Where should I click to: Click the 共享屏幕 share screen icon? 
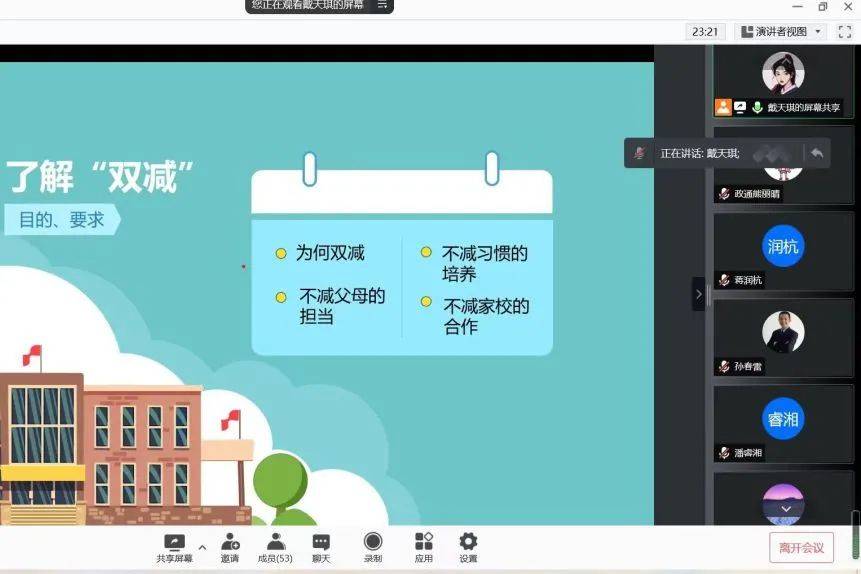click(174, 543)
